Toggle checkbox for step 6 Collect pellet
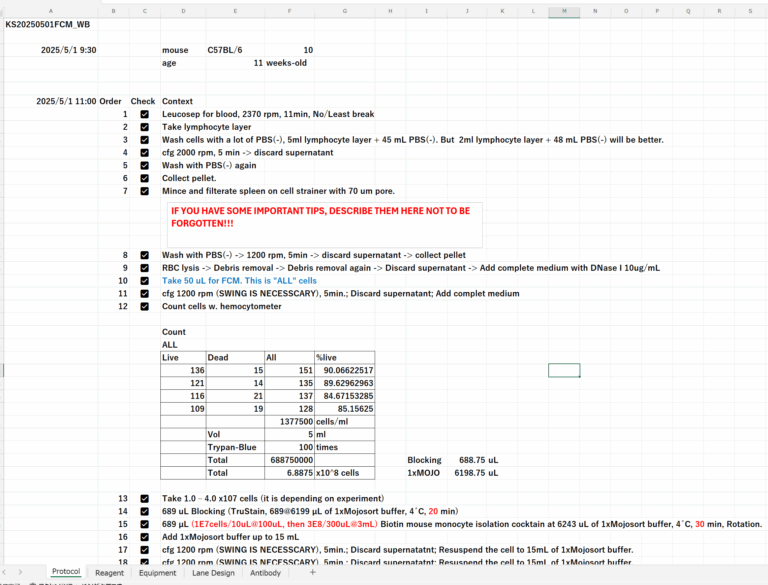This screenshot has height=585, width=768. (x=144, y=178)
